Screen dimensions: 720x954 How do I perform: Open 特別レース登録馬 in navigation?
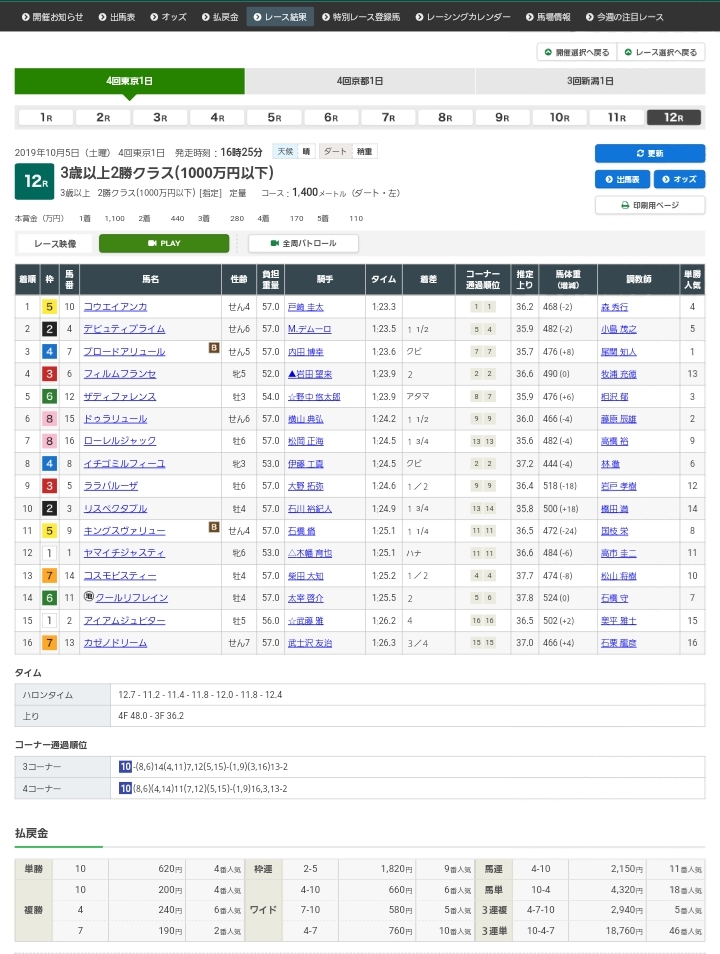click(x=361, y=17)
